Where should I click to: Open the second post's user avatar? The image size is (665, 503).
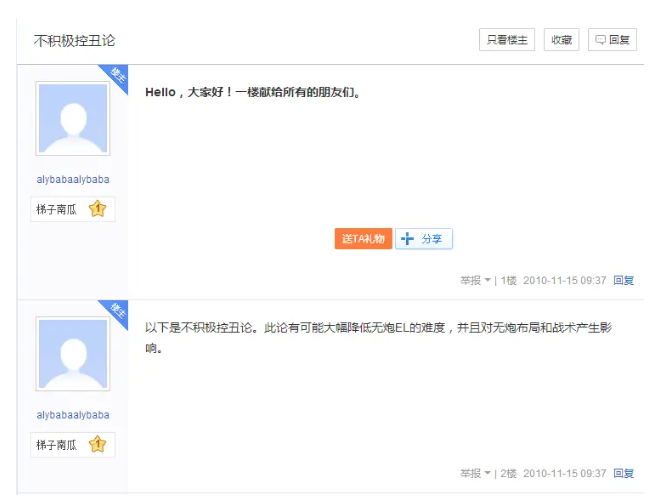tap(73, 354)
